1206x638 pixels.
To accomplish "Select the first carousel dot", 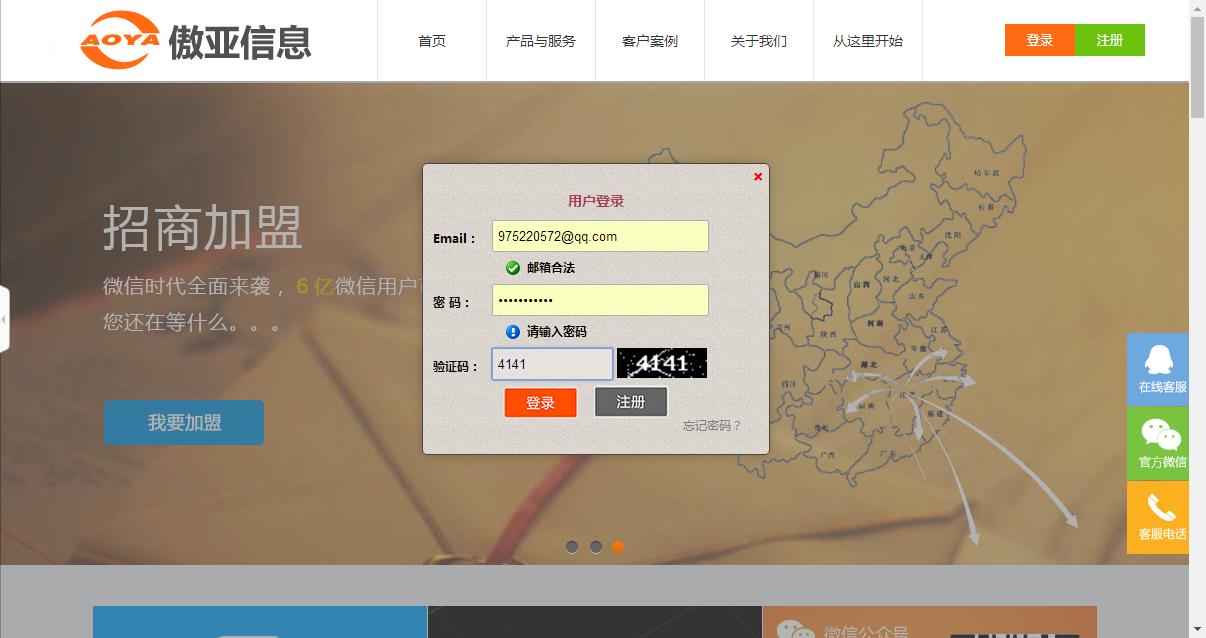I will tap(572, 547).
